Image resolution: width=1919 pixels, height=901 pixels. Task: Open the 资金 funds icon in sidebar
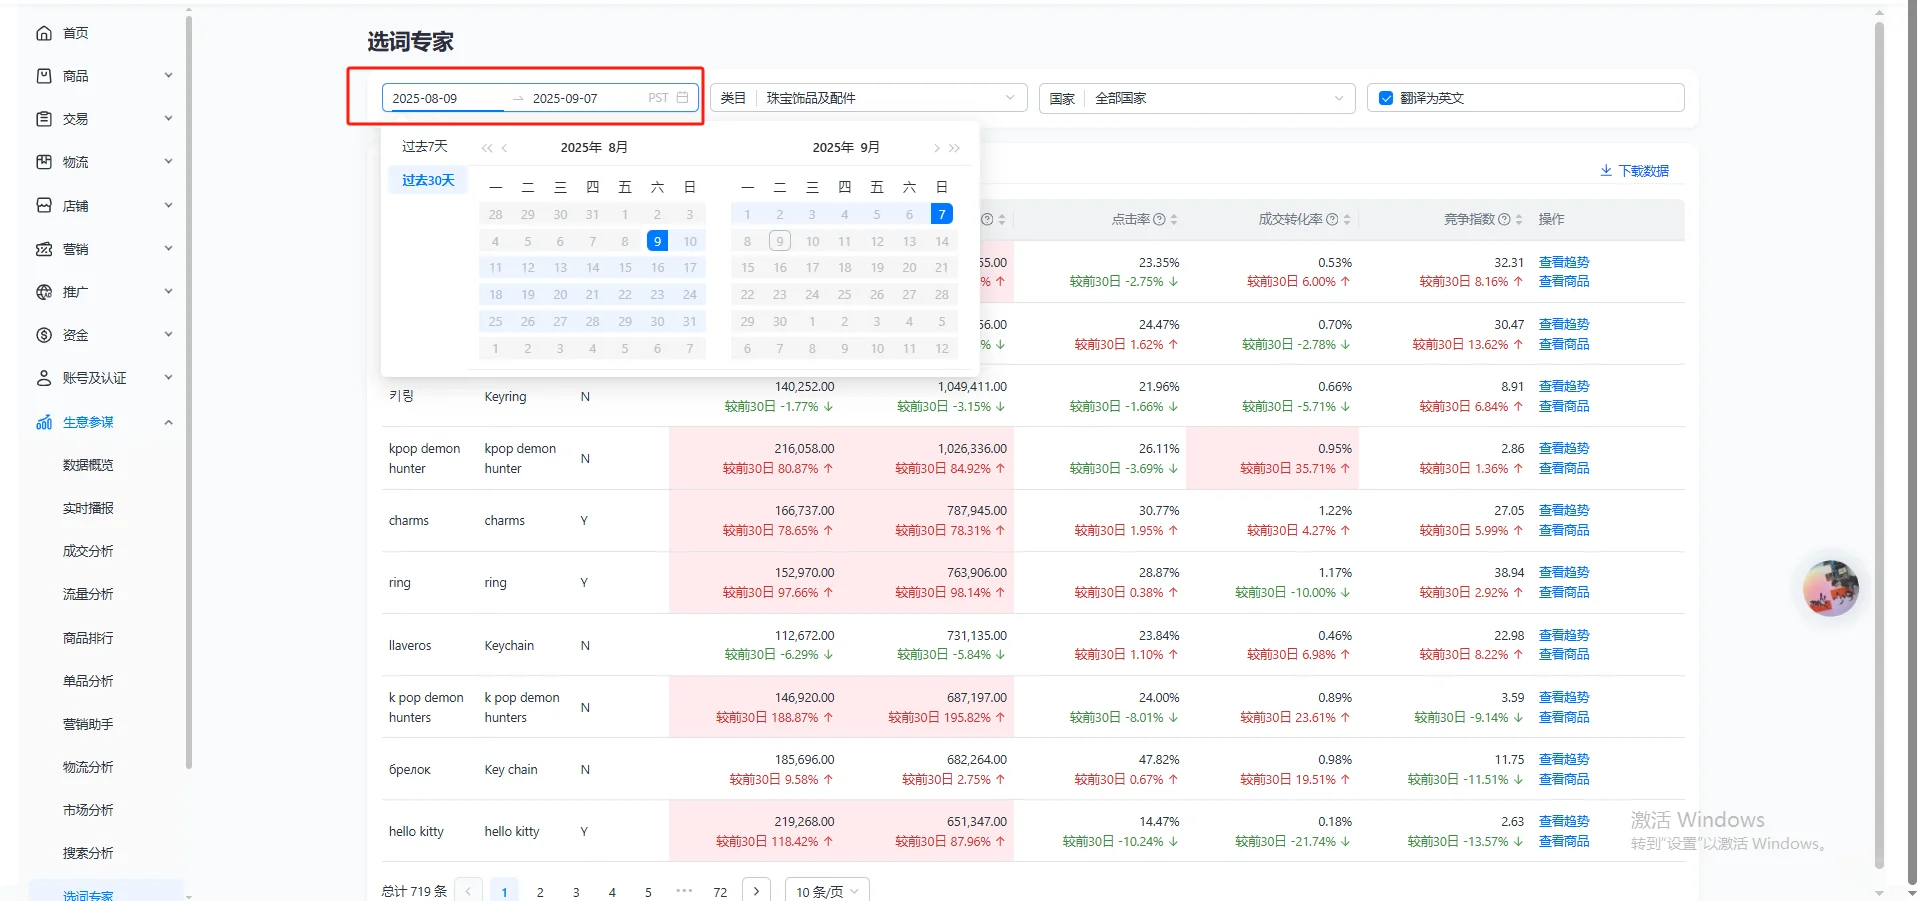[x=44, y=334]
